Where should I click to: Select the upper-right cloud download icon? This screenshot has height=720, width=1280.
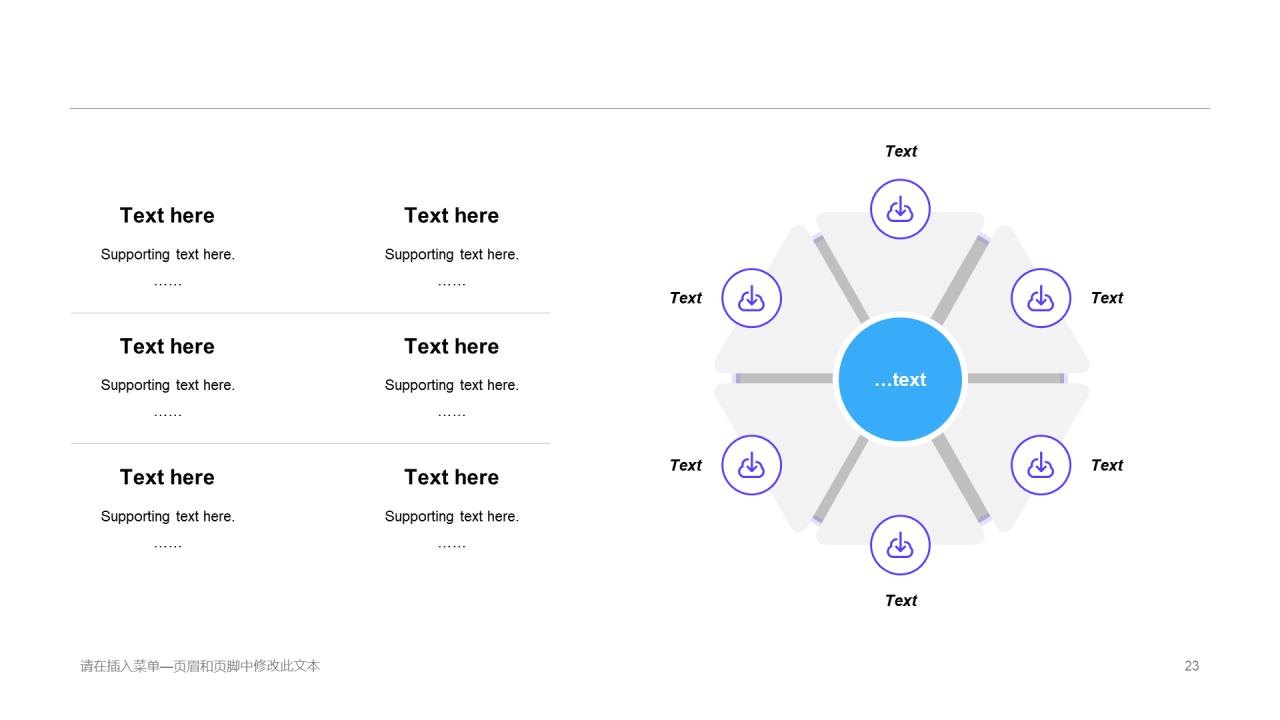tap(1041, 298)
